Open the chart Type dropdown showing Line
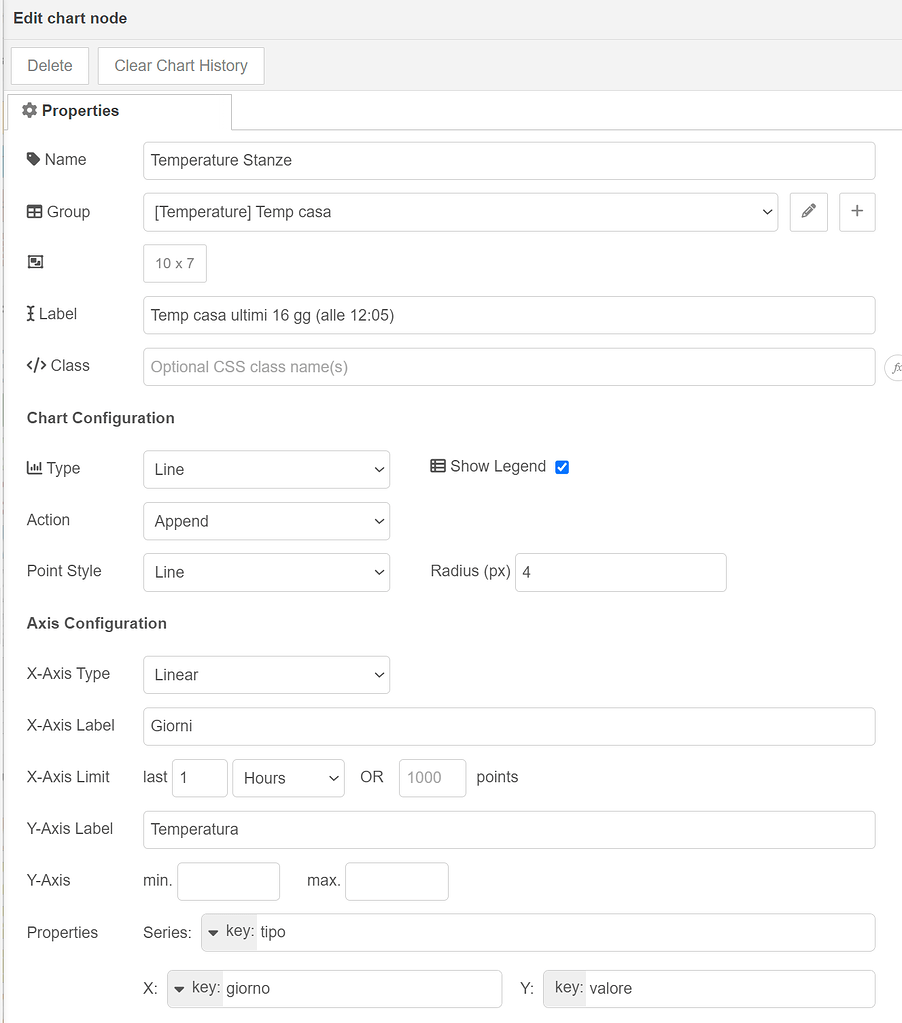Screen dimensions: 902x1023 tap(265, 469)
